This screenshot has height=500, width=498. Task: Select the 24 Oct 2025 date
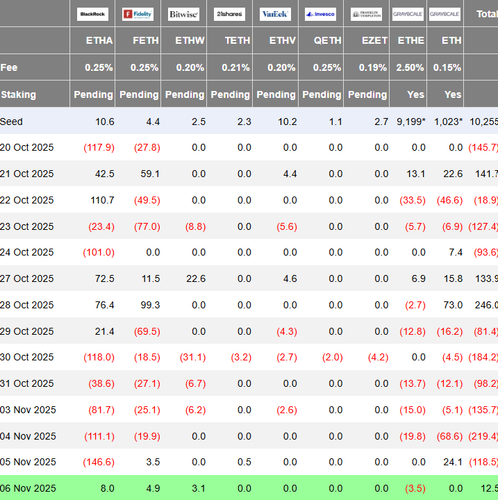[27, 252]
